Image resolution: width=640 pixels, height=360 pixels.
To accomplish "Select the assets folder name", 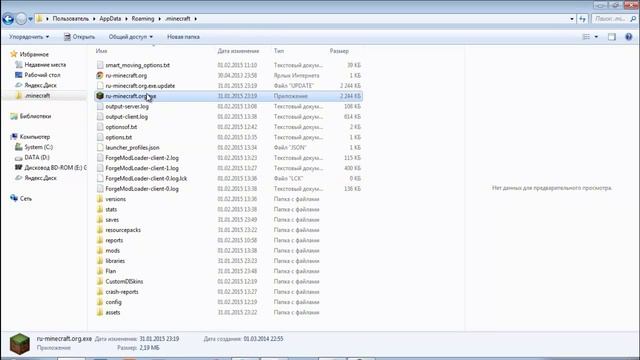I will 113,312.
